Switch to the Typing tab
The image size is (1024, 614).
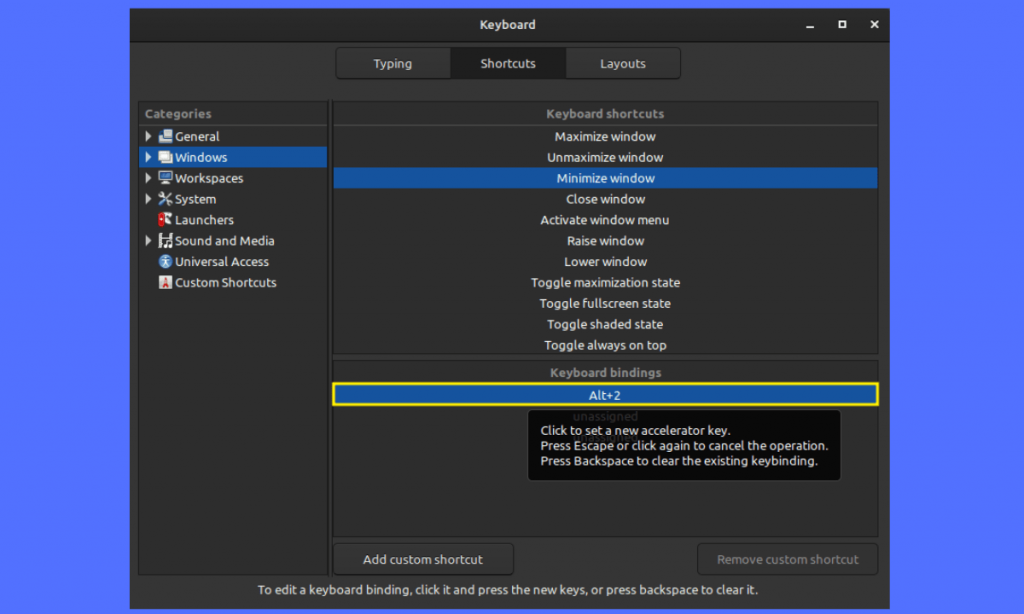pos(393,63)
